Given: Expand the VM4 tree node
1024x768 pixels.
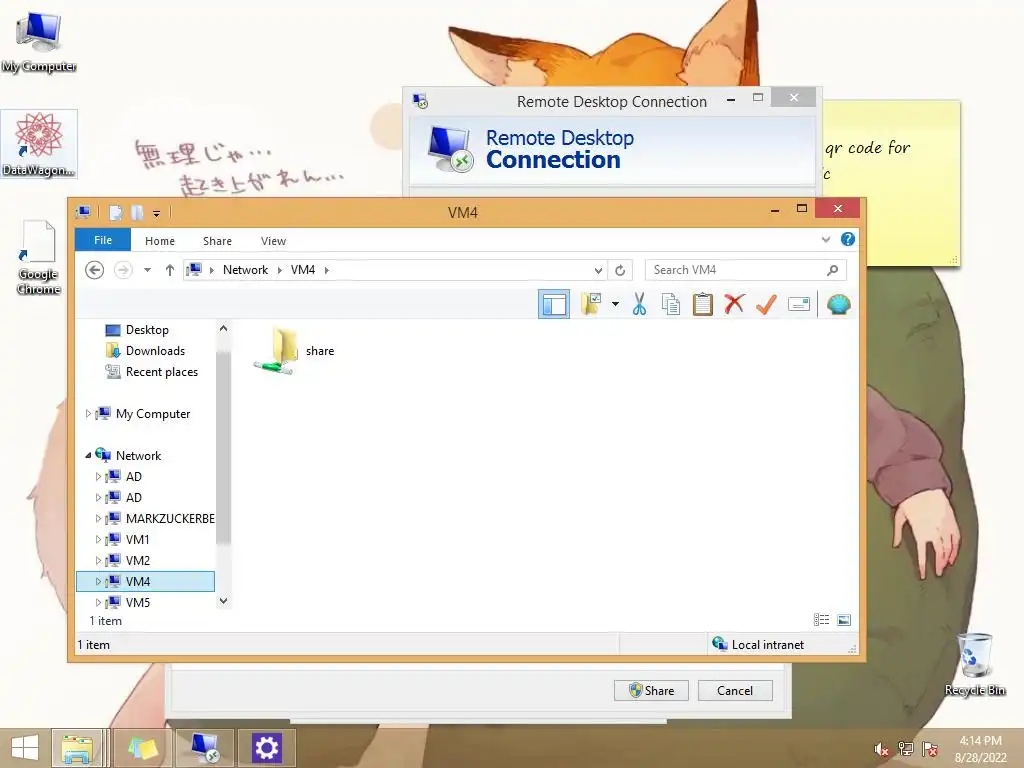Looking at the screenshot, I should (x=99, y=581).
